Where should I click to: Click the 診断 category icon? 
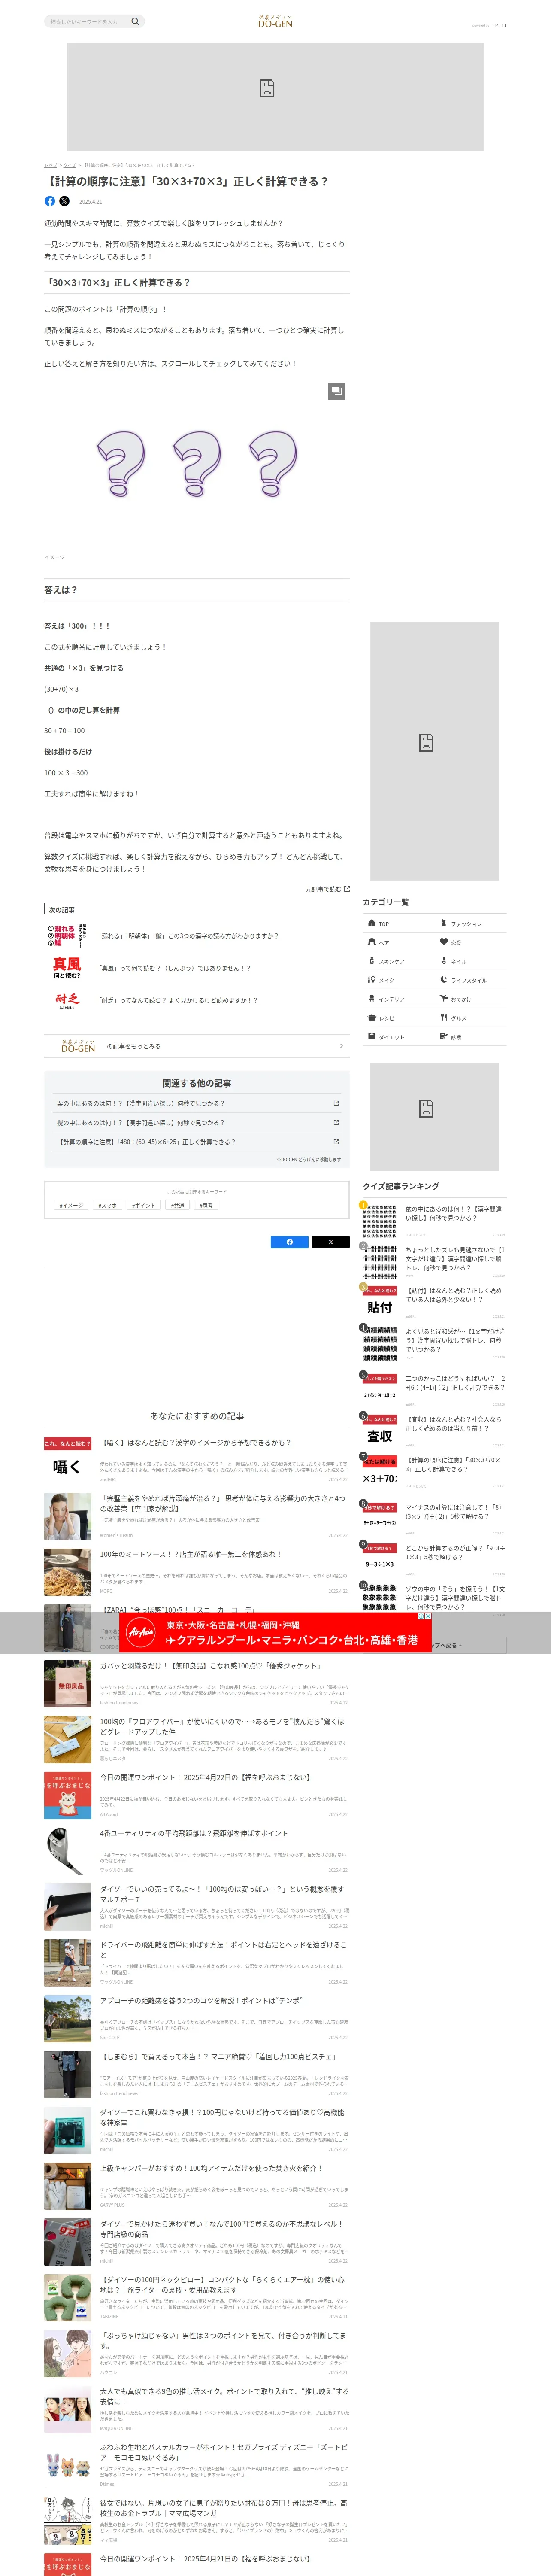444,1036
